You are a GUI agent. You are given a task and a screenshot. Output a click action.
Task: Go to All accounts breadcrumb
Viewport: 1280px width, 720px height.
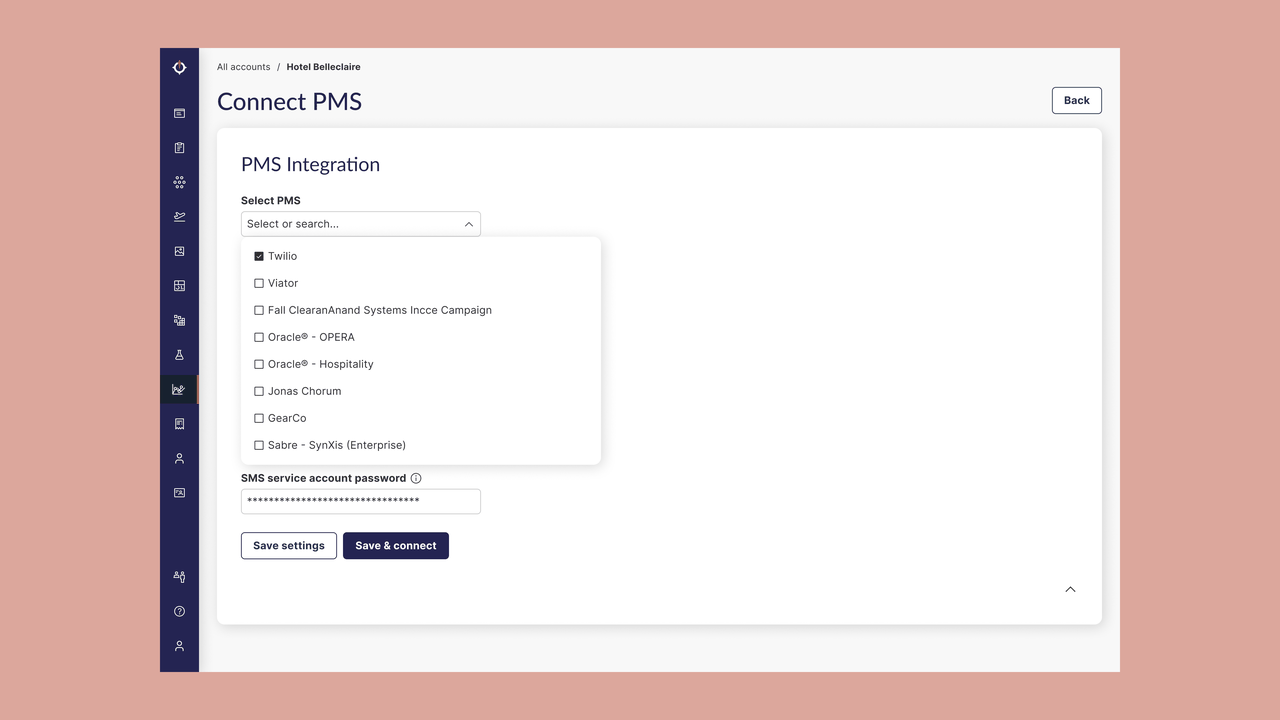(x=244, y=67)
